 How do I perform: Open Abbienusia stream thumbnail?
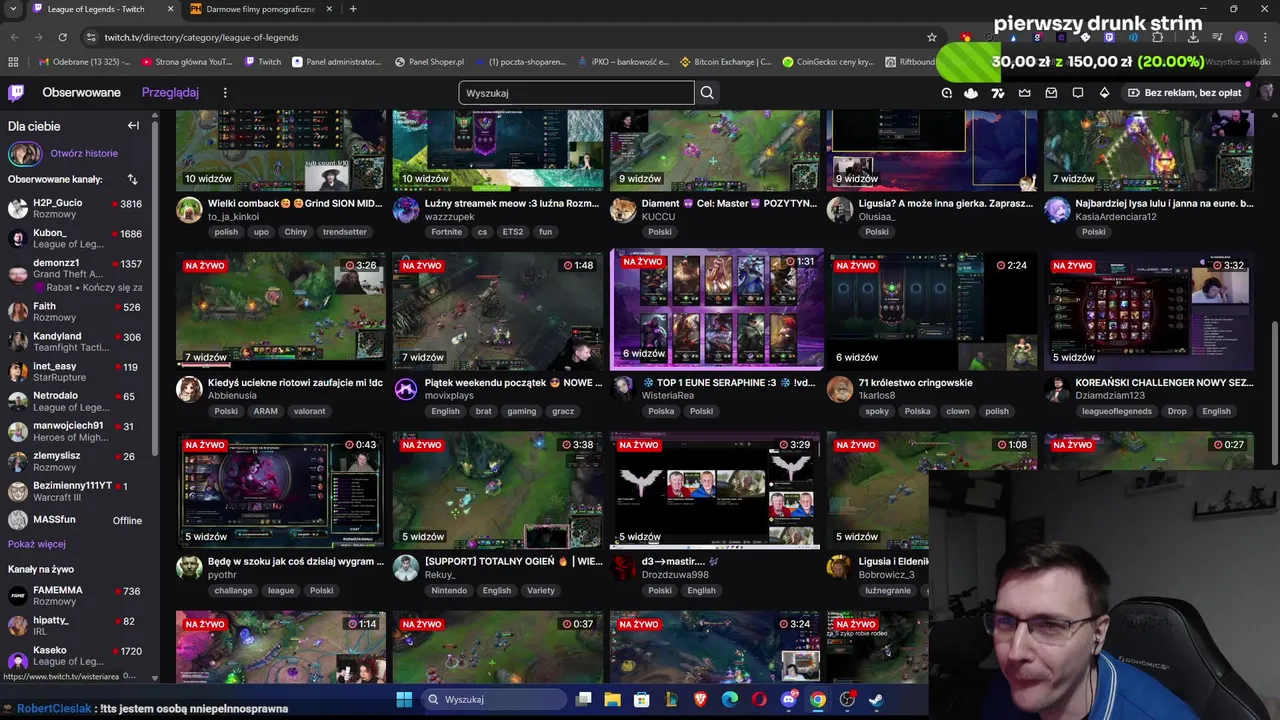(x=281, y=311)
